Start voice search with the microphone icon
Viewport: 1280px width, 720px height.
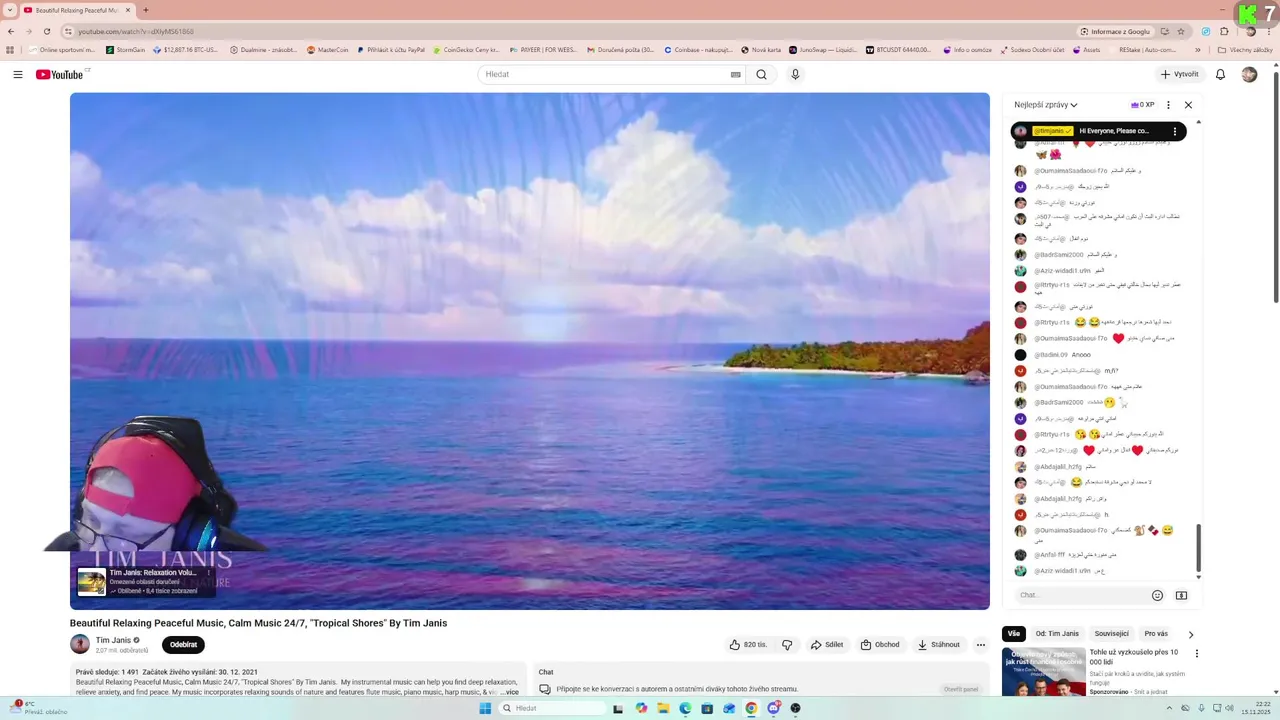pos(795,74)
